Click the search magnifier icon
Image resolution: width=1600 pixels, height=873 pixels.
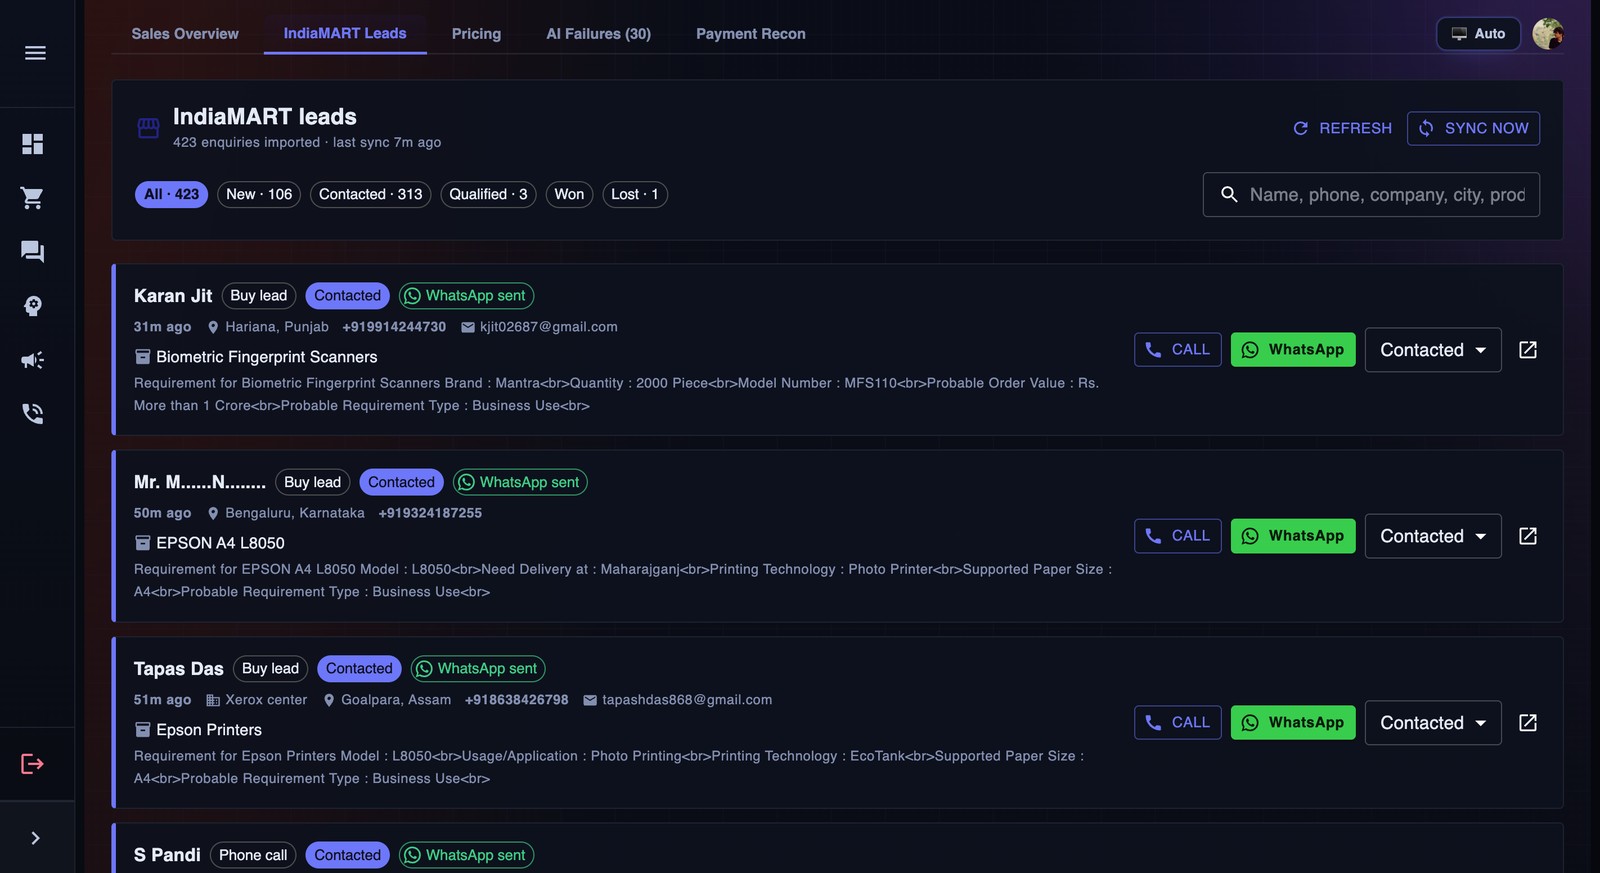click(1229, 195)
